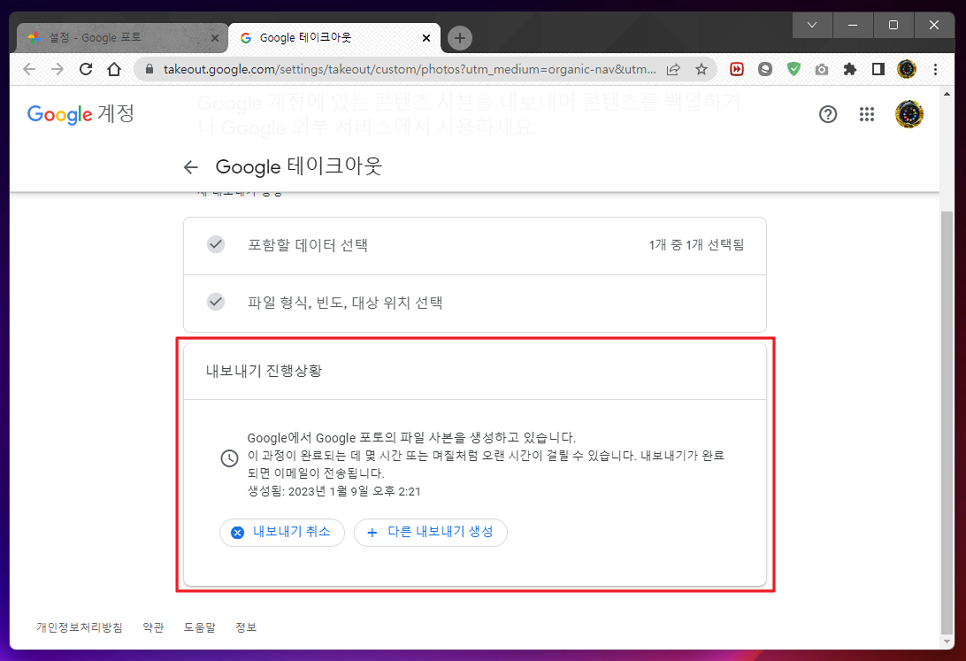Click the clock icon in progress section
The image size is (966, 661).
click(229, 458)
